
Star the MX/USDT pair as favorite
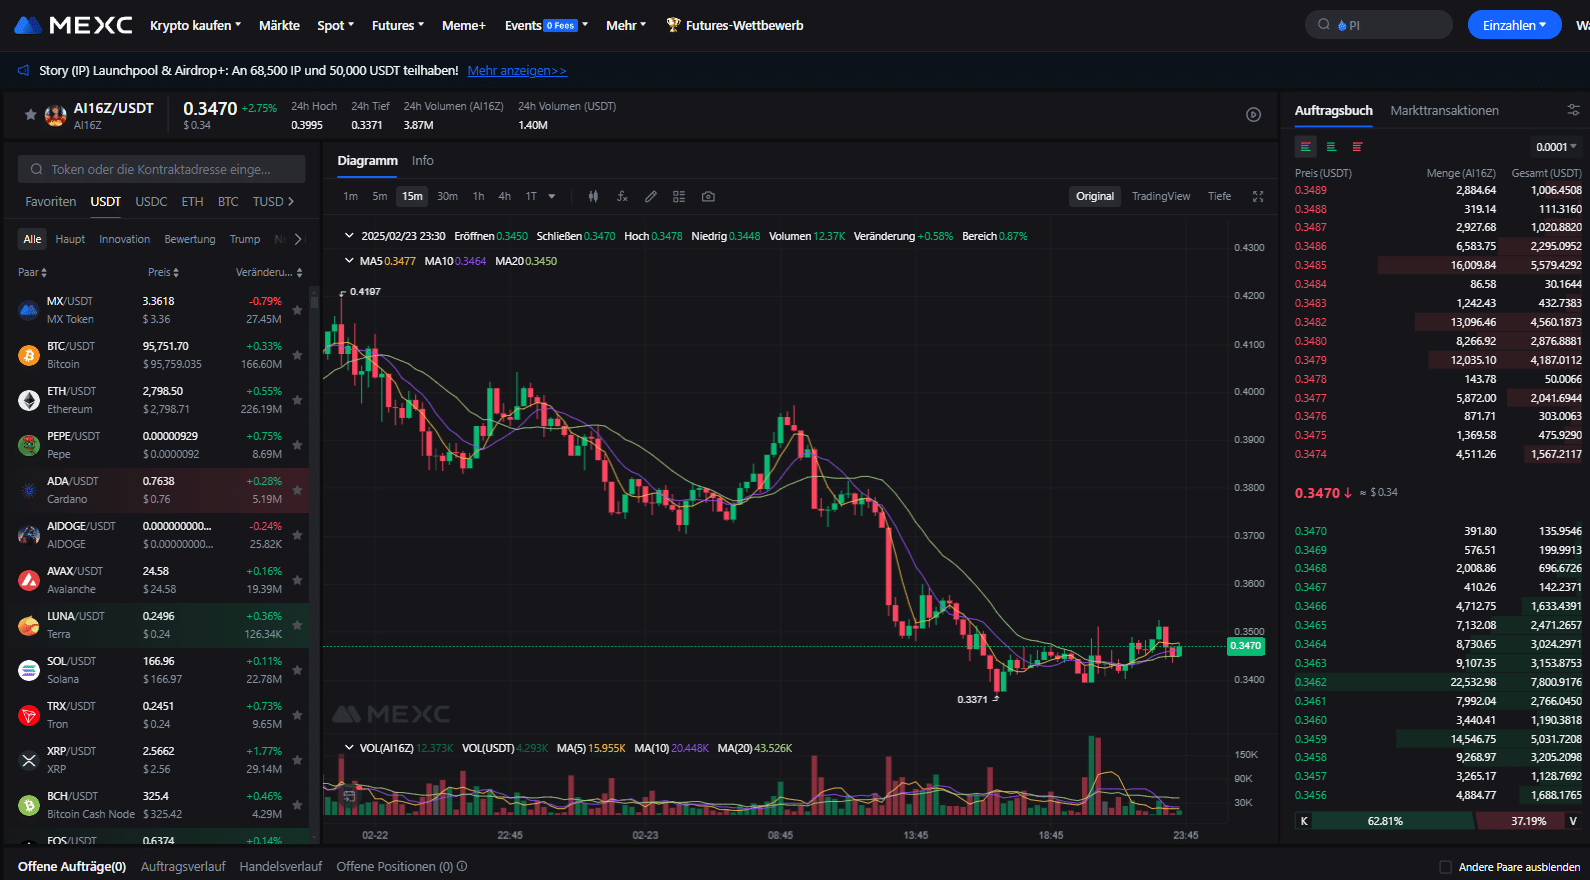pyautogui.click(x=297, y=310)
